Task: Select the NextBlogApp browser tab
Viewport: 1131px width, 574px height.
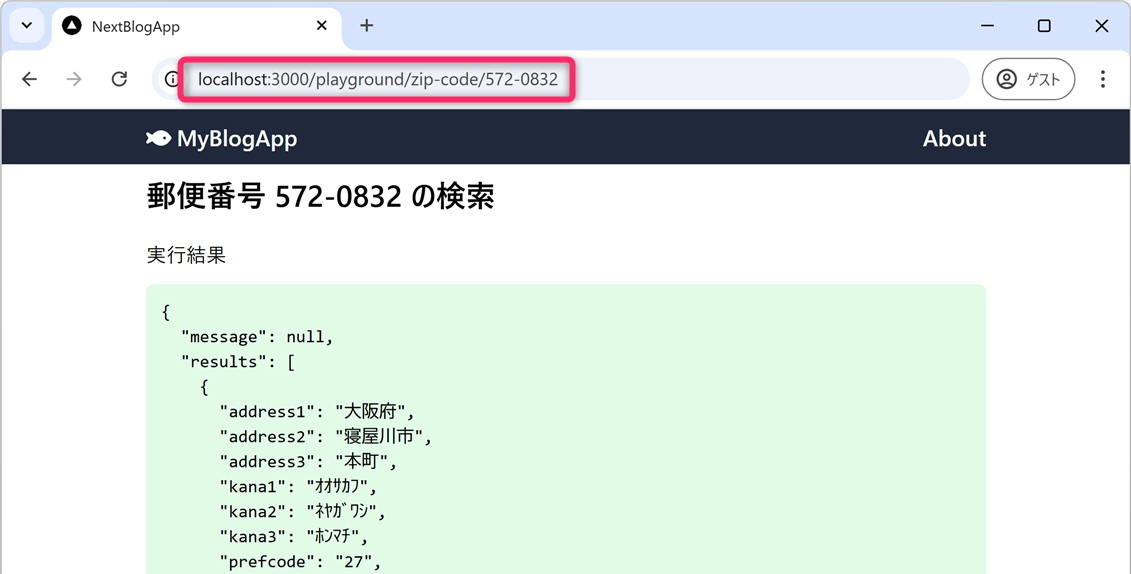Action: point(180,27)
